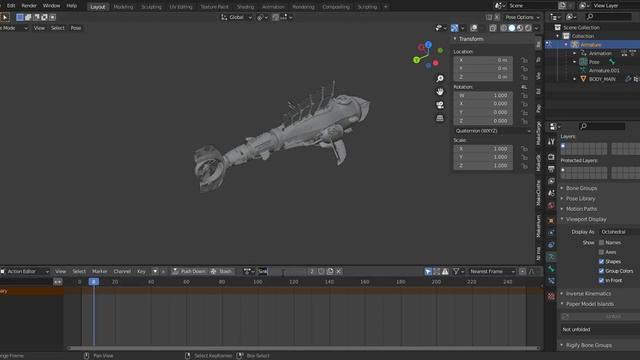Open Nearest Frame snapping dropdown
This screenshot has width=640, height=360.
coord(492,271)
